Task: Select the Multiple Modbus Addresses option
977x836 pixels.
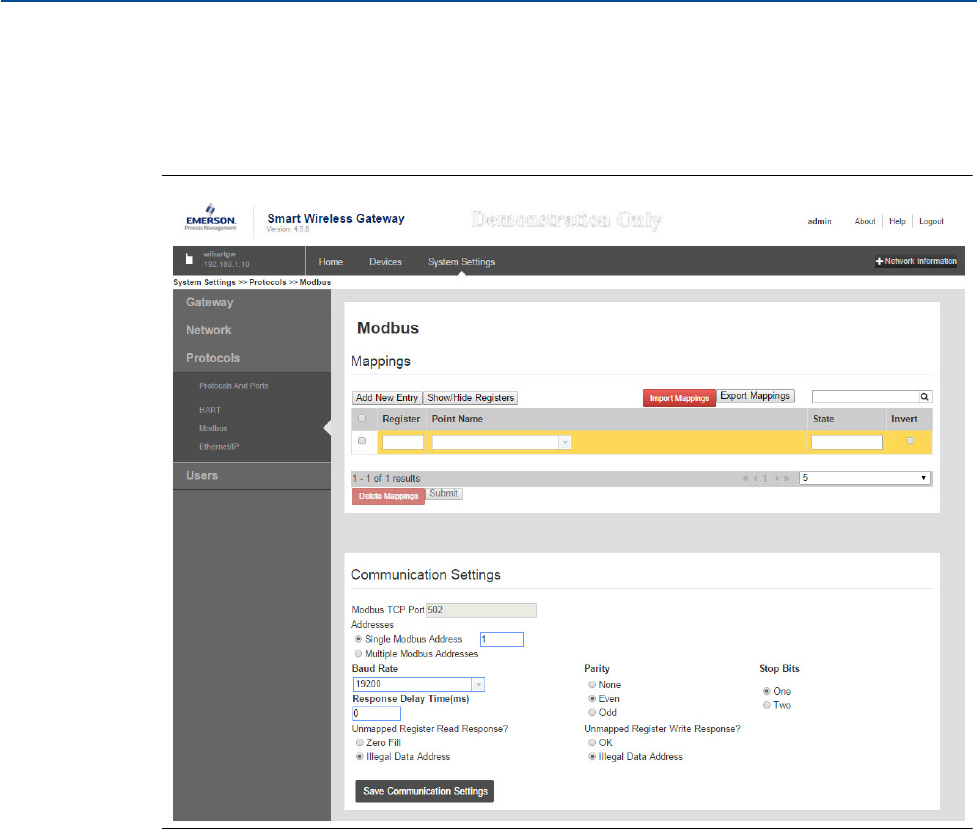Action: tap(359, 654)
